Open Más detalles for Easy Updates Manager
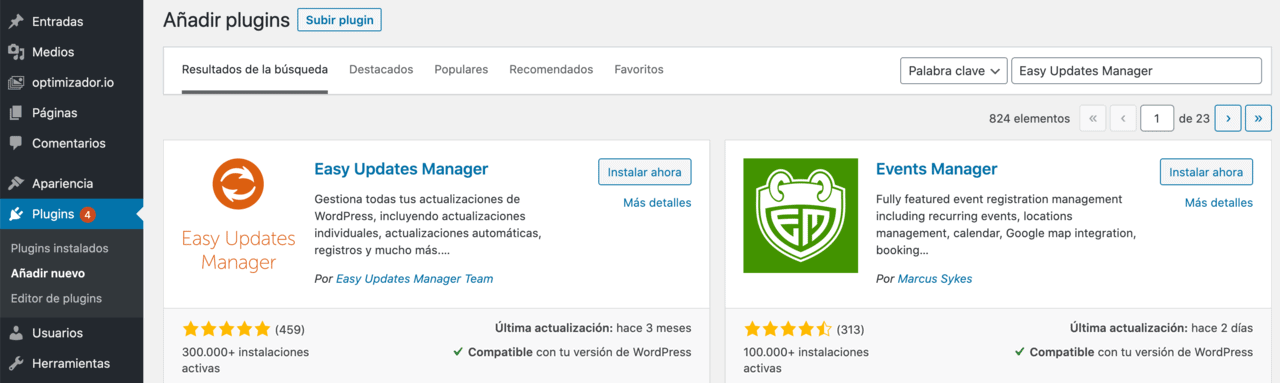 point(657,202)
